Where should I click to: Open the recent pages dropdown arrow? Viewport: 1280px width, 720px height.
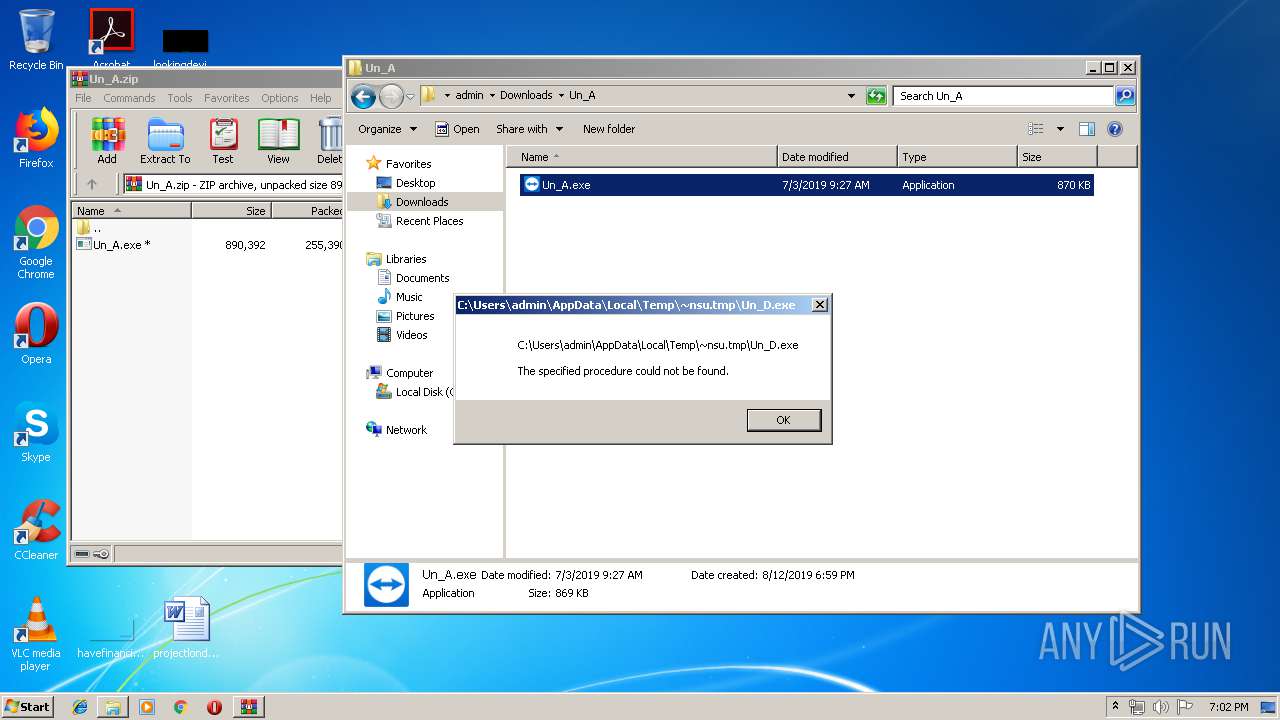[x=410, y=96]
